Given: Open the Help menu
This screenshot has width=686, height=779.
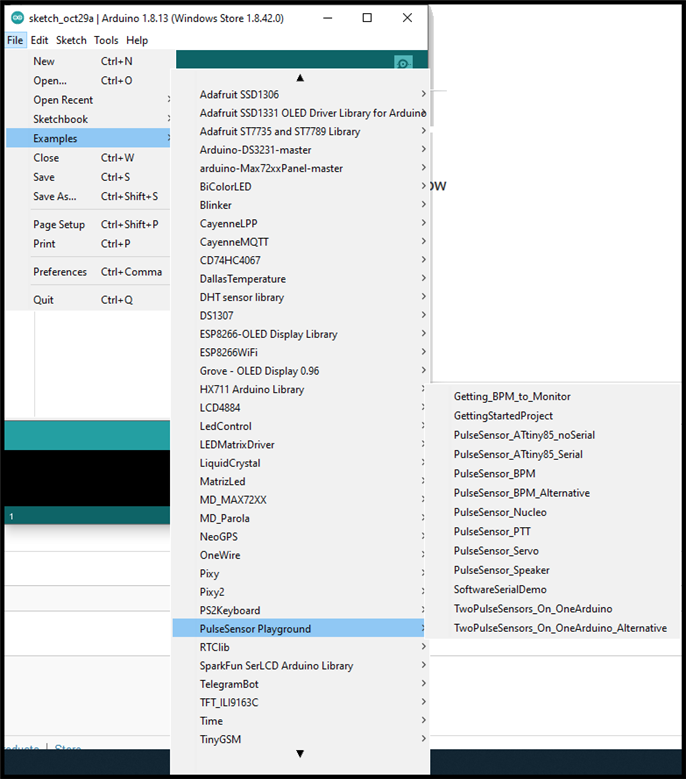Looking at the screenshot, I should pos(137,40).
